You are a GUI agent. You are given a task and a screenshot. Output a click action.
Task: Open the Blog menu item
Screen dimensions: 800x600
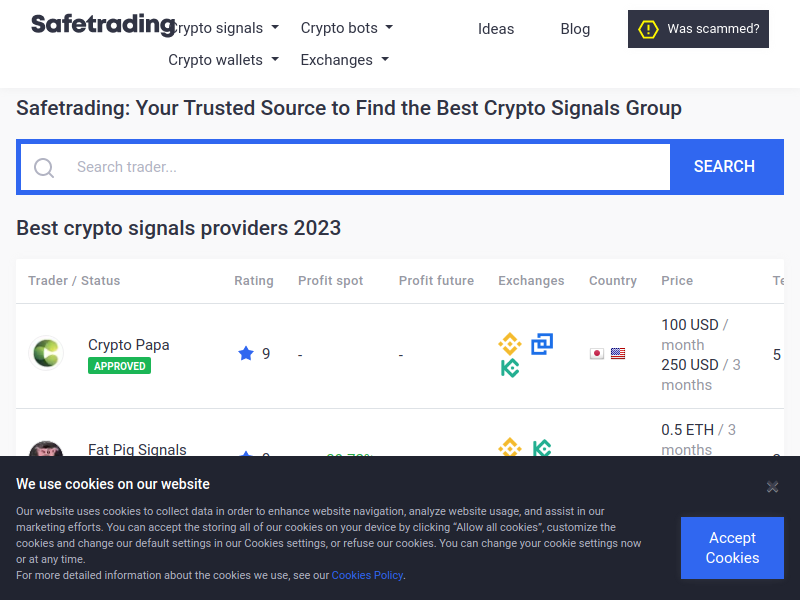pyautogui.click(x=575, y=29)
